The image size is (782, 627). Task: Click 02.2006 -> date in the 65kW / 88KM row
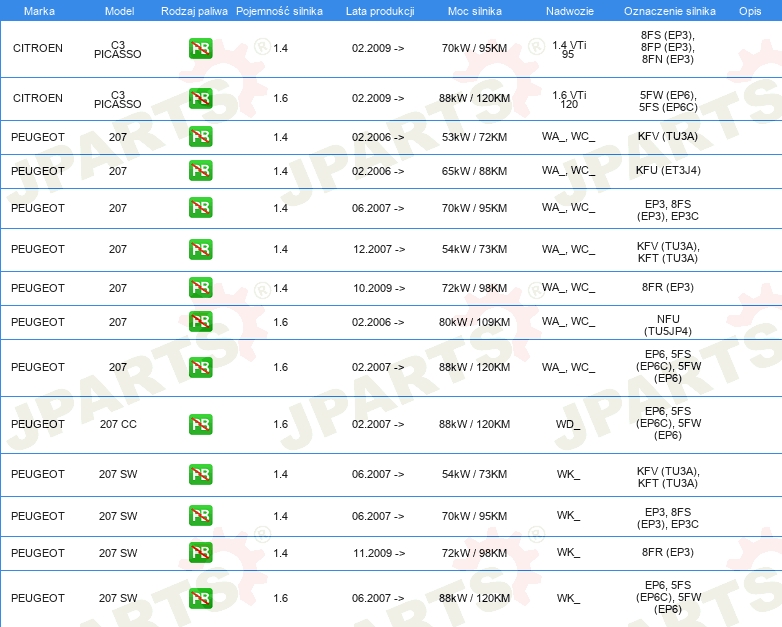click(378, 171)
